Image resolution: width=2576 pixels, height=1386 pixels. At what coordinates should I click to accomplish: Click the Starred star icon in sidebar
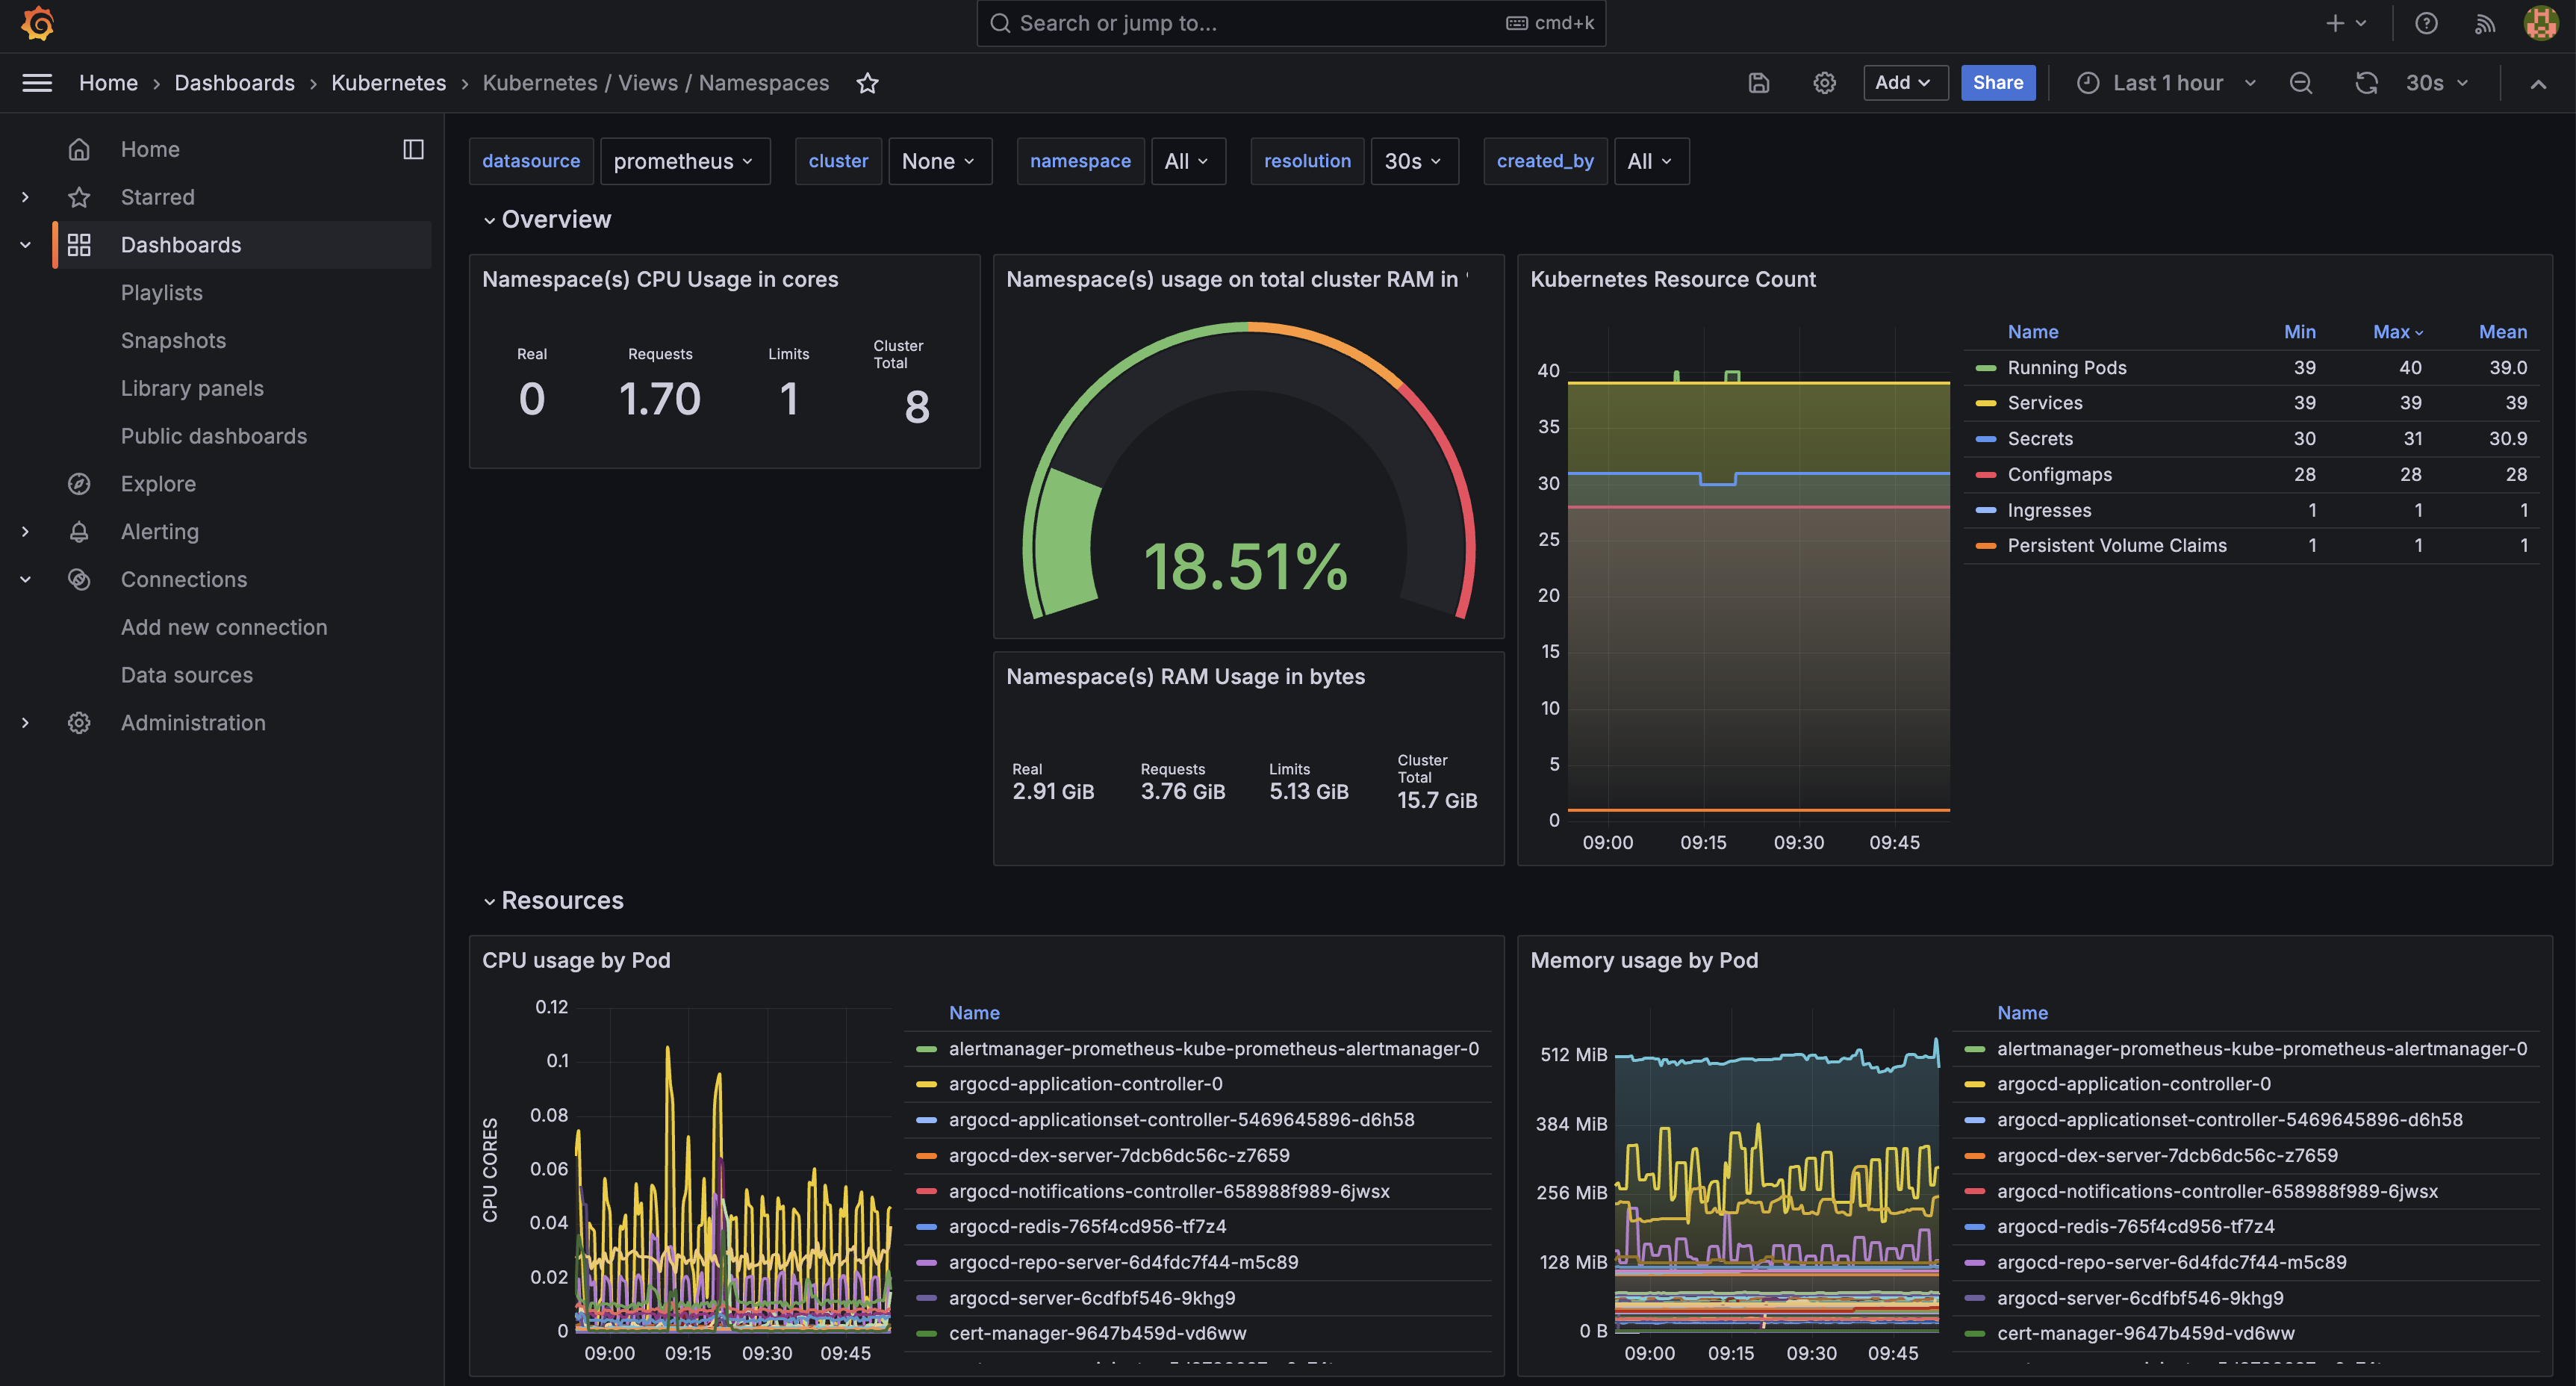tap(79, 197)
